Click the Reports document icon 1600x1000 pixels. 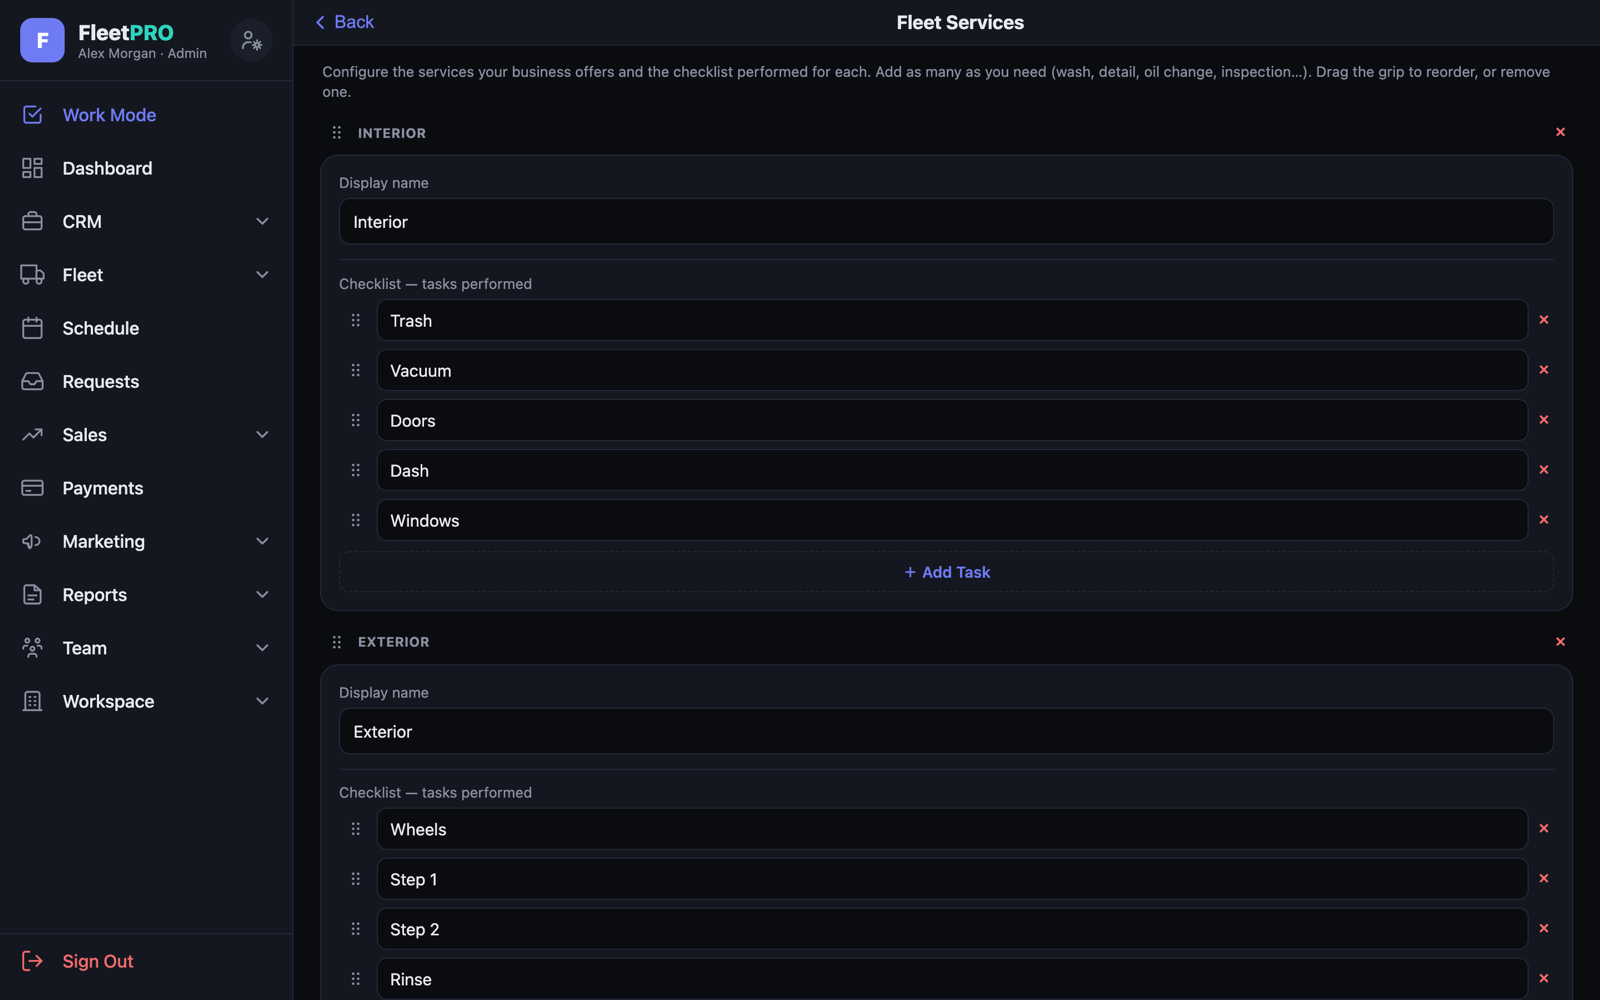click(32, 595)
